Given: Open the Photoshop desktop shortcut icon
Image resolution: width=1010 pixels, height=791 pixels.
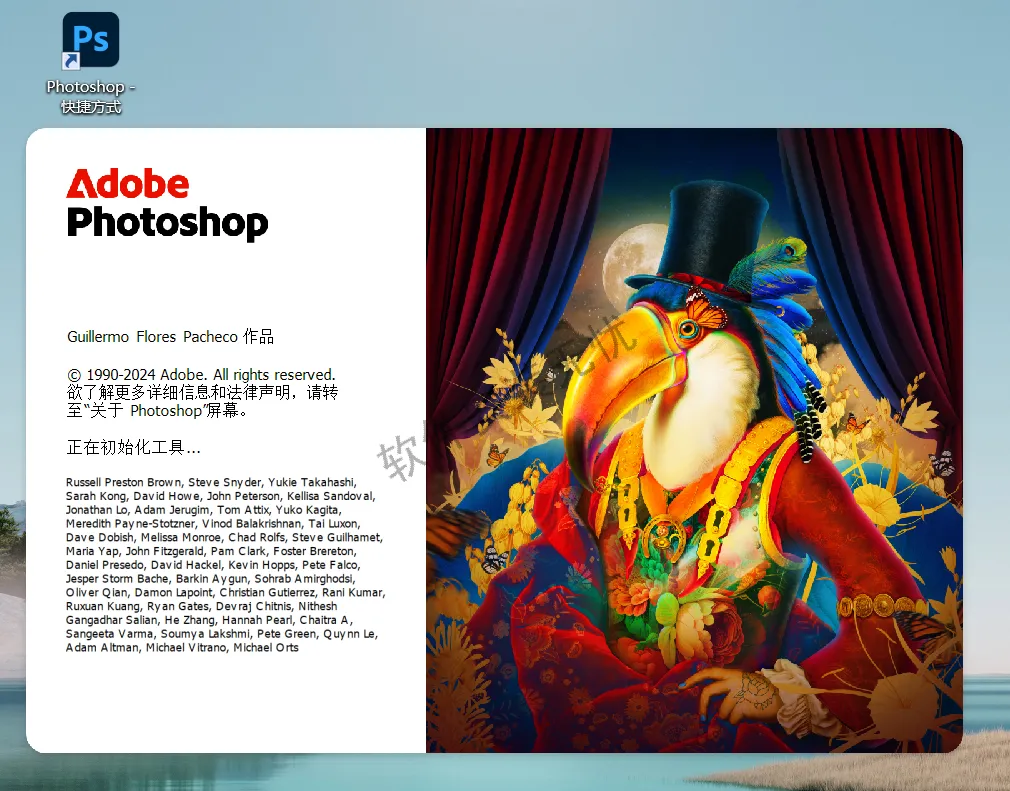Looking at the screenshot, I should [x=90, y=40].
